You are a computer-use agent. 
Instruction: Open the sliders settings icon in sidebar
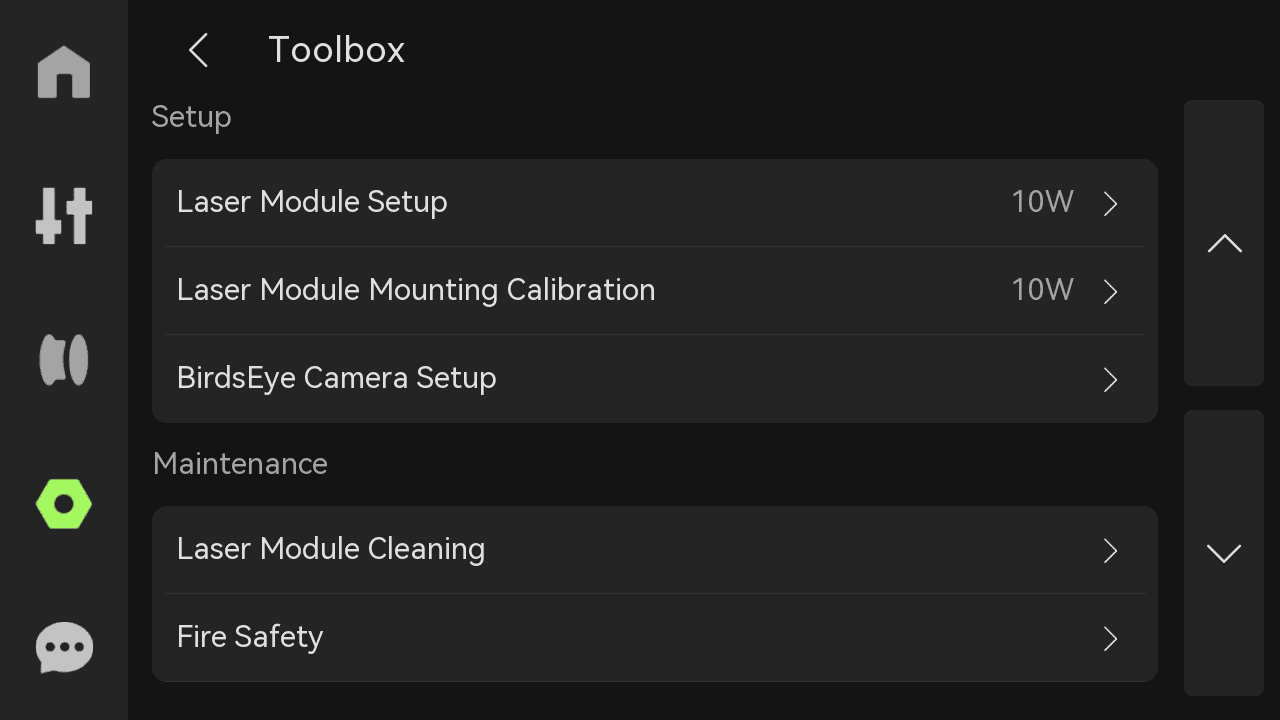(x=64, y=216)
